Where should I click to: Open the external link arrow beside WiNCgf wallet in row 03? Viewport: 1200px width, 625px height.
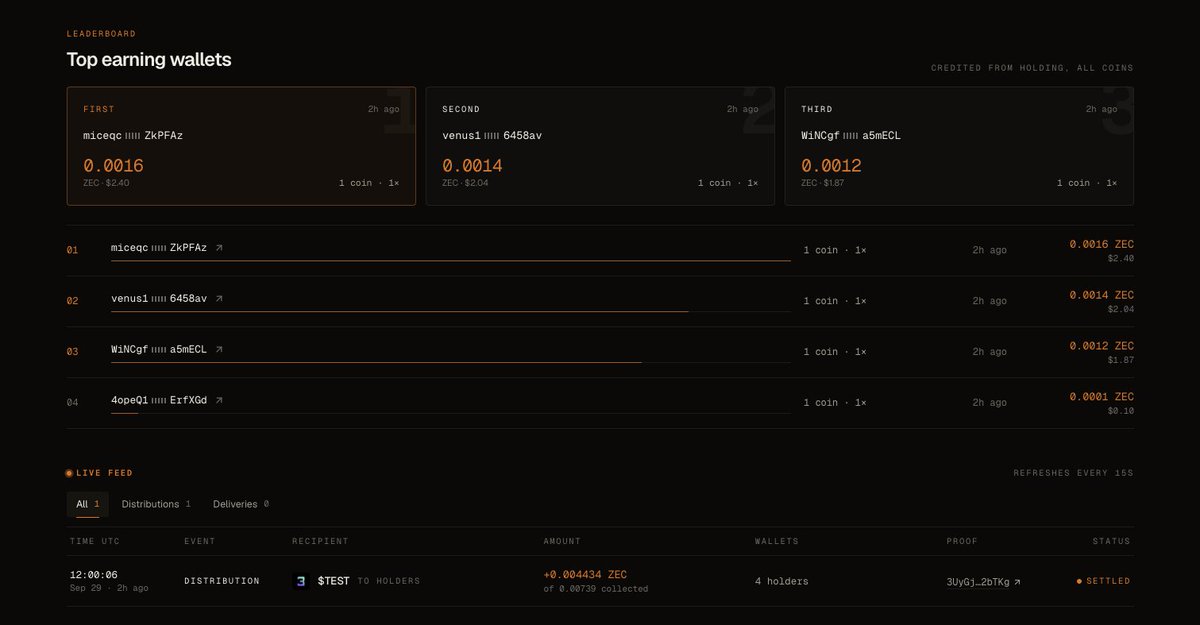click(x=219, y=349)
